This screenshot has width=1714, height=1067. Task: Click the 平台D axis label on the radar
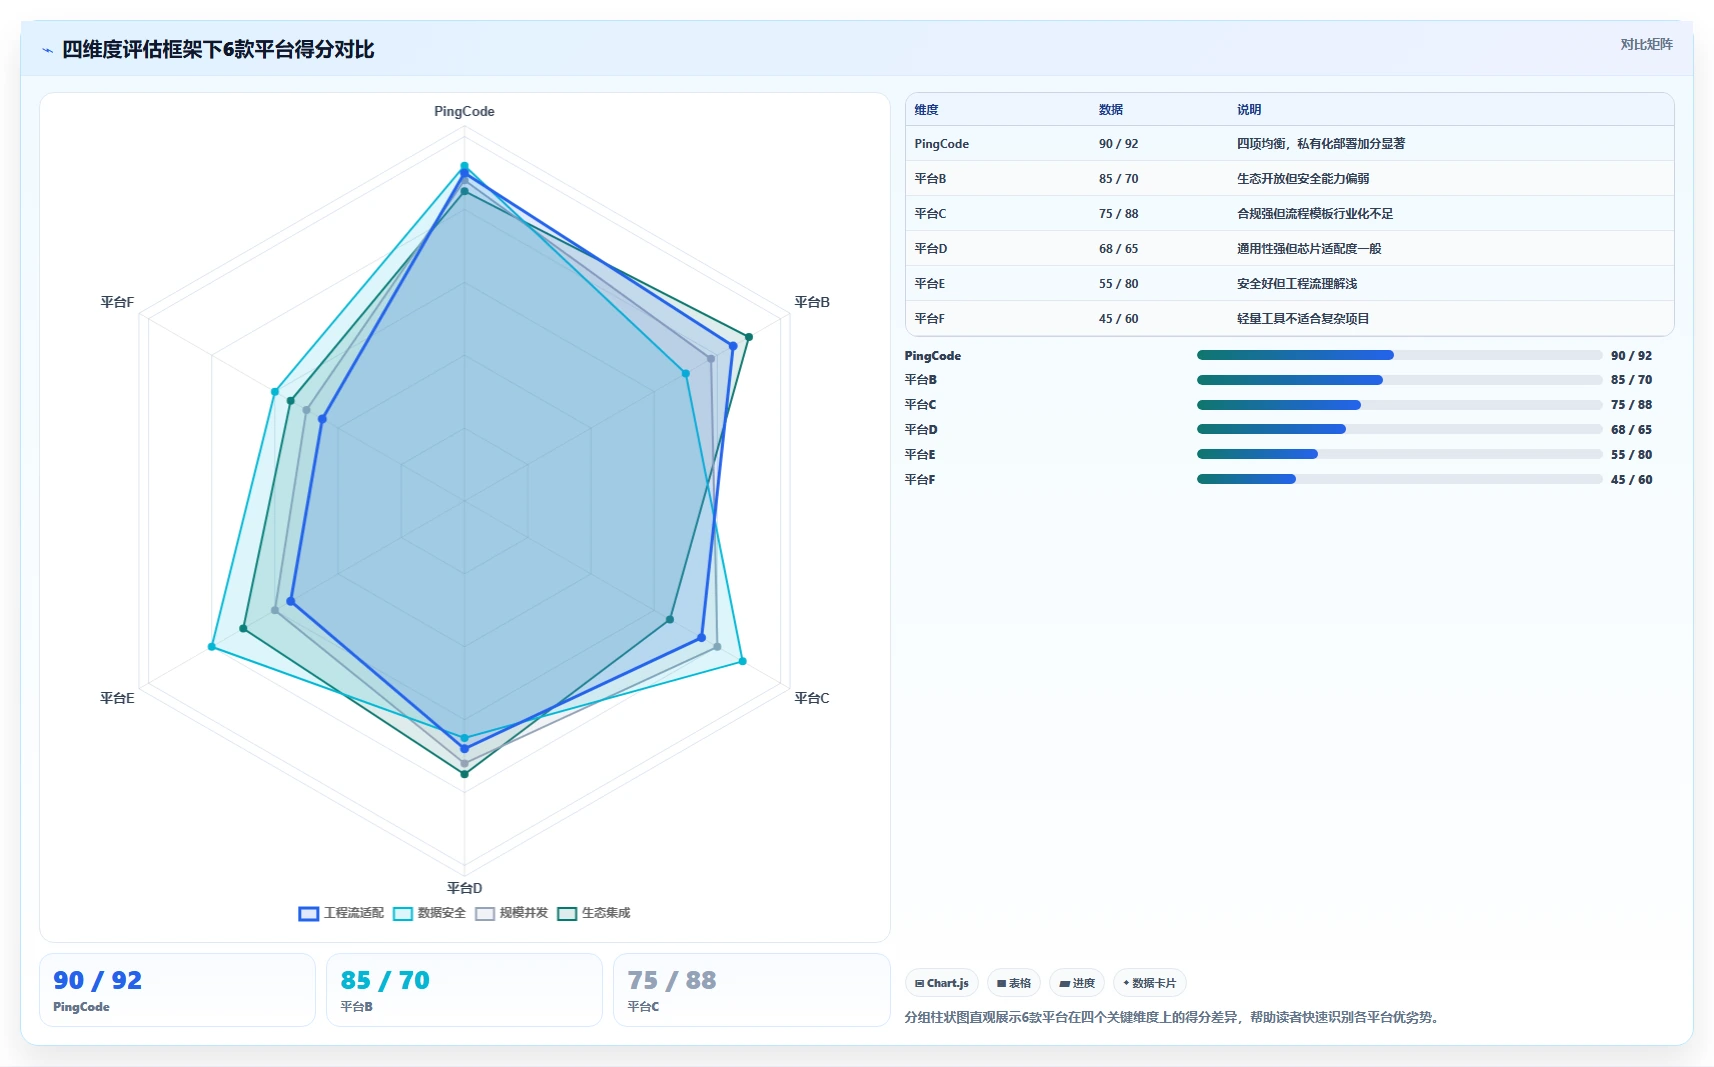tap(464, 888)
